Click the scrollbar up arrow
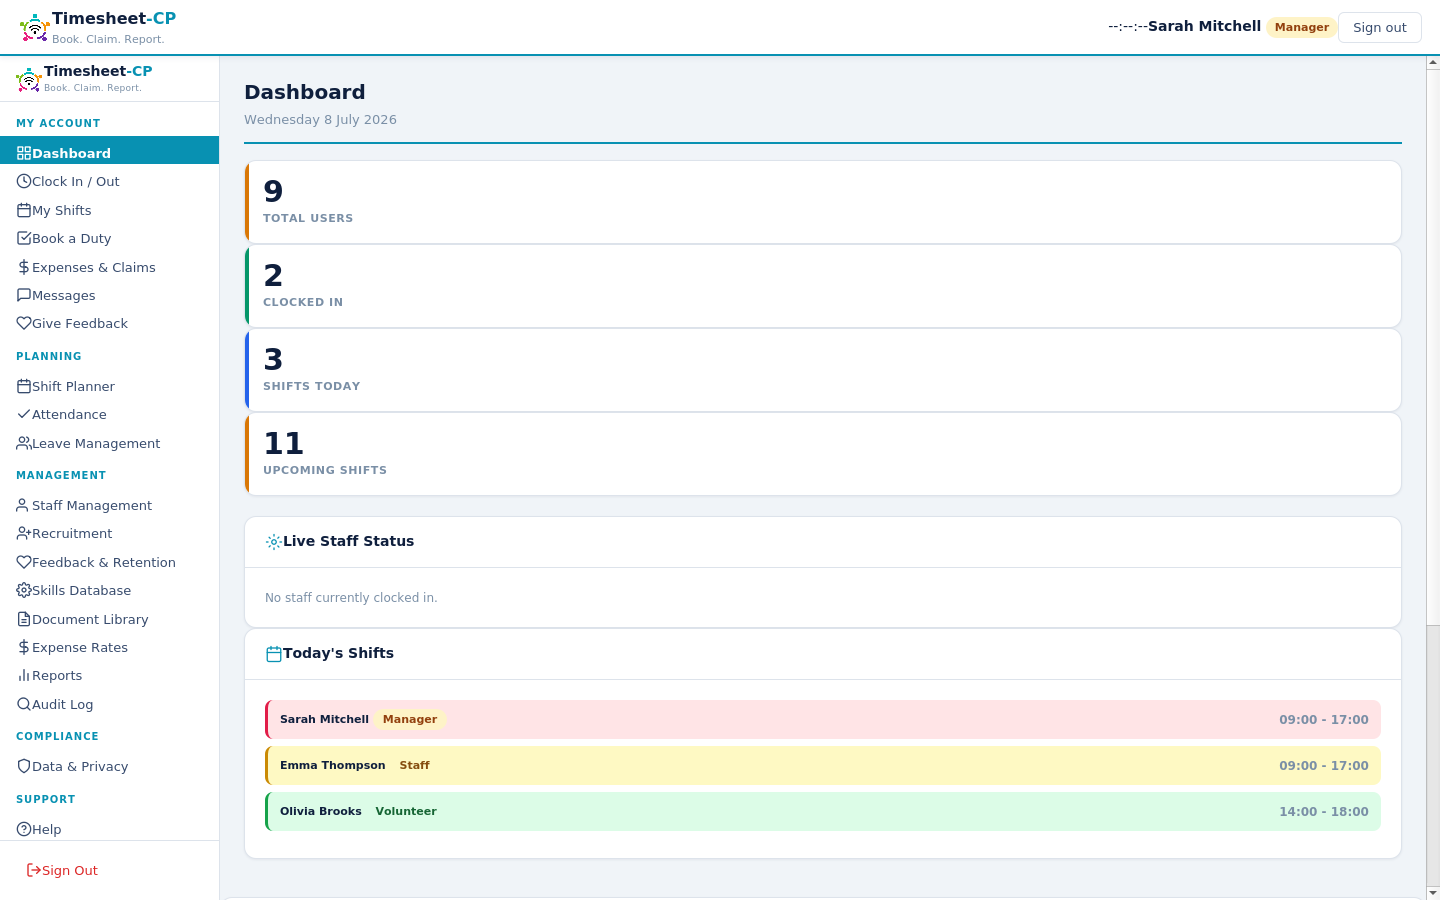Screen dimensions: 1440x900 coord(1433,63)
